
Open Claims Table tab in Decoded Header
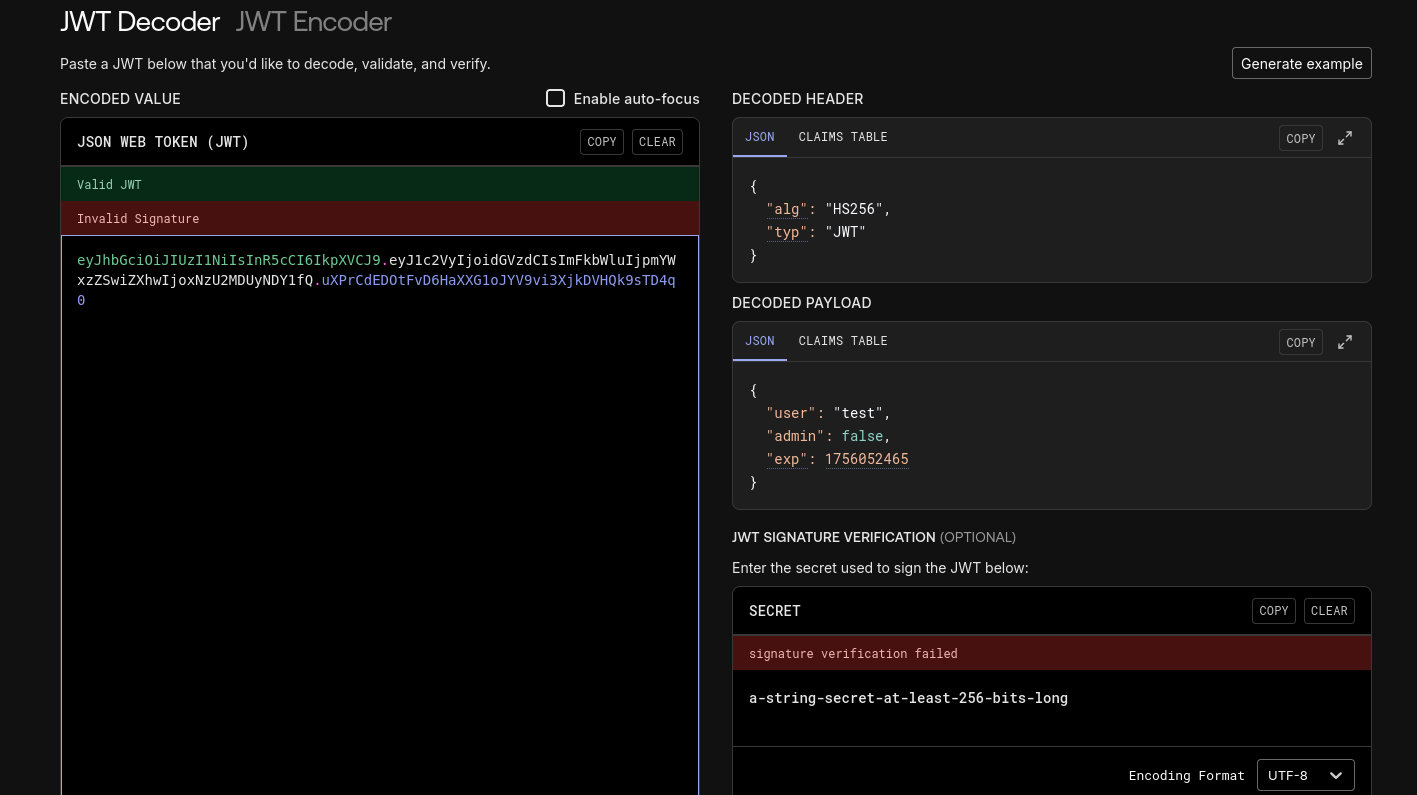(842, 137)
